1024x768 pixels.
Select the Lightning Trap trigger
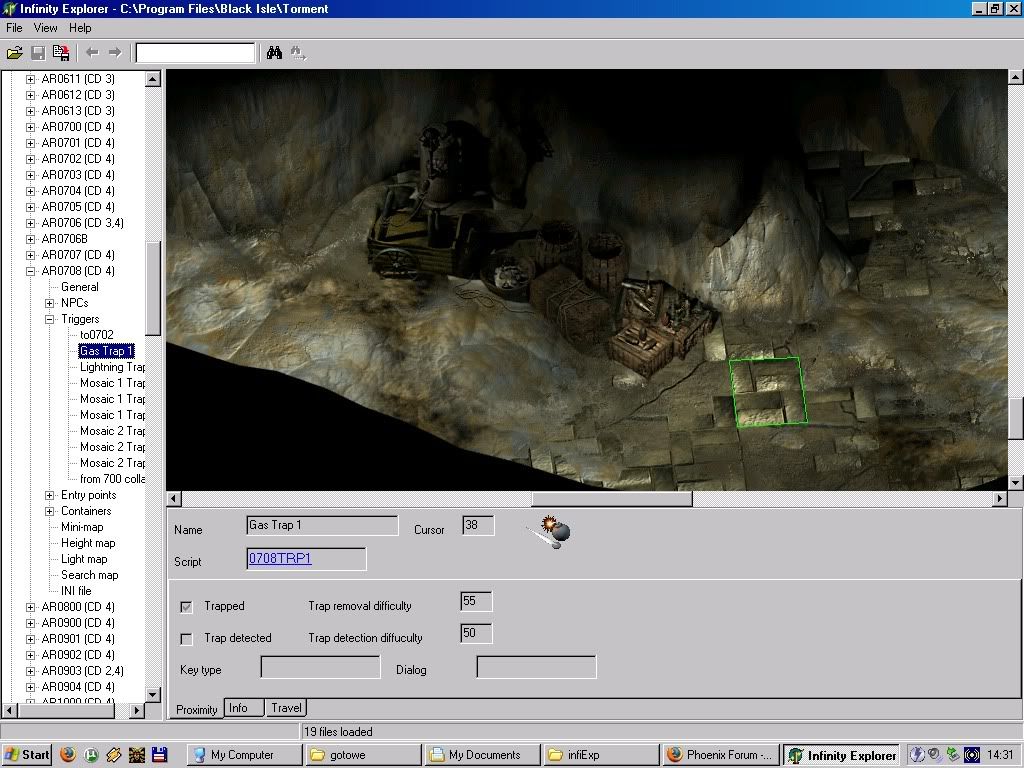[x=112, y=367]
